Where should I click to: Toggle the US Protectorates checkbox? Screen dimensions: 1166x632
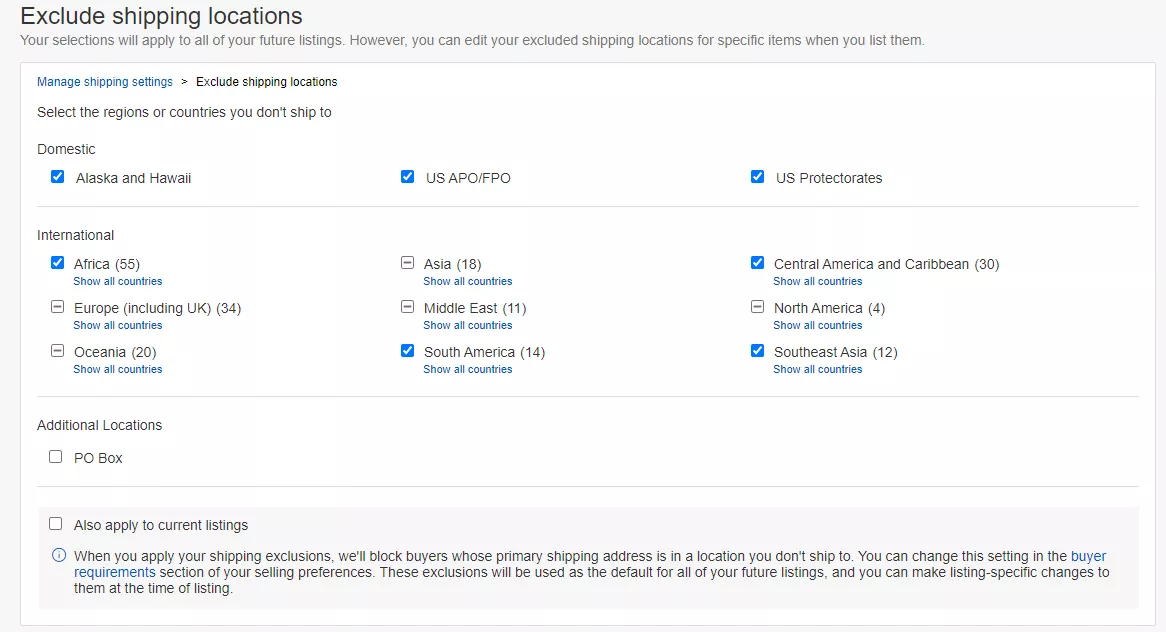pyautogui.click(x=757, y=177)
